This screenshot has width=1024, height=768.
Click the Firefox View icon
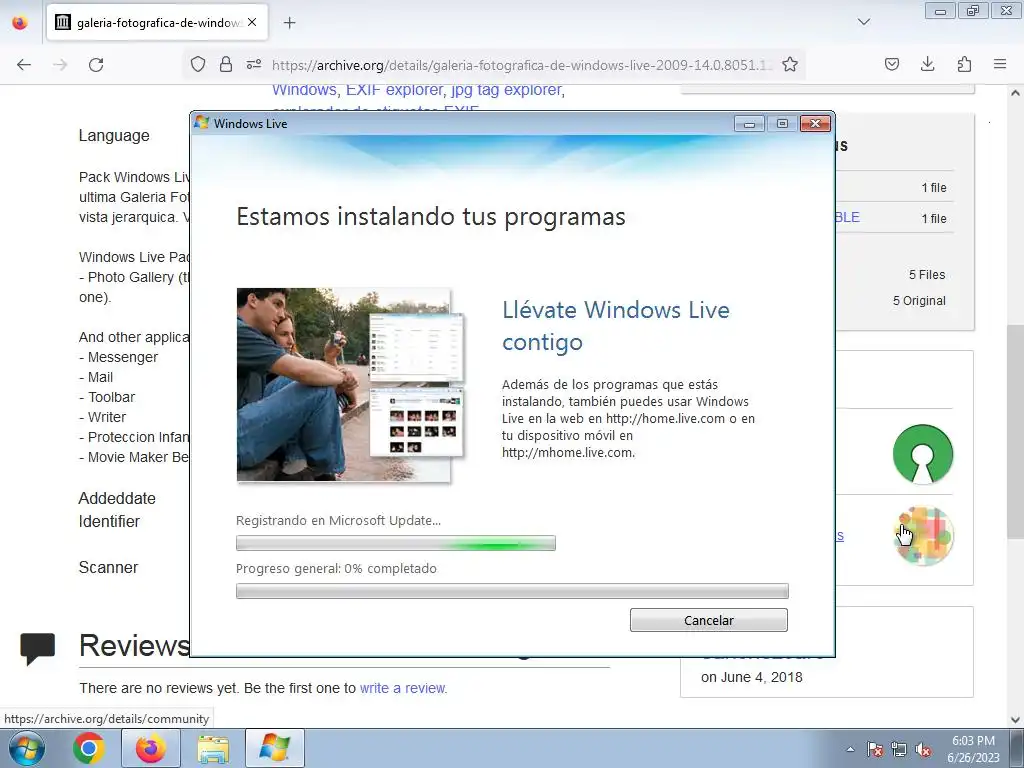click(20, 22)
